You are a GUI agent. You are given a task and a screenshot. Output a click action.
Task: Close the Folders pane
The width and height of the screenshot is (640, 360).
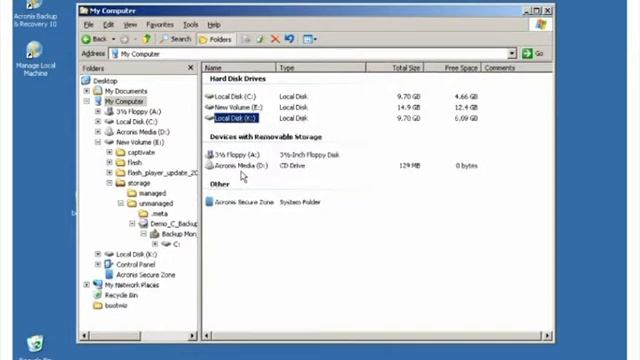pos(190,68)
